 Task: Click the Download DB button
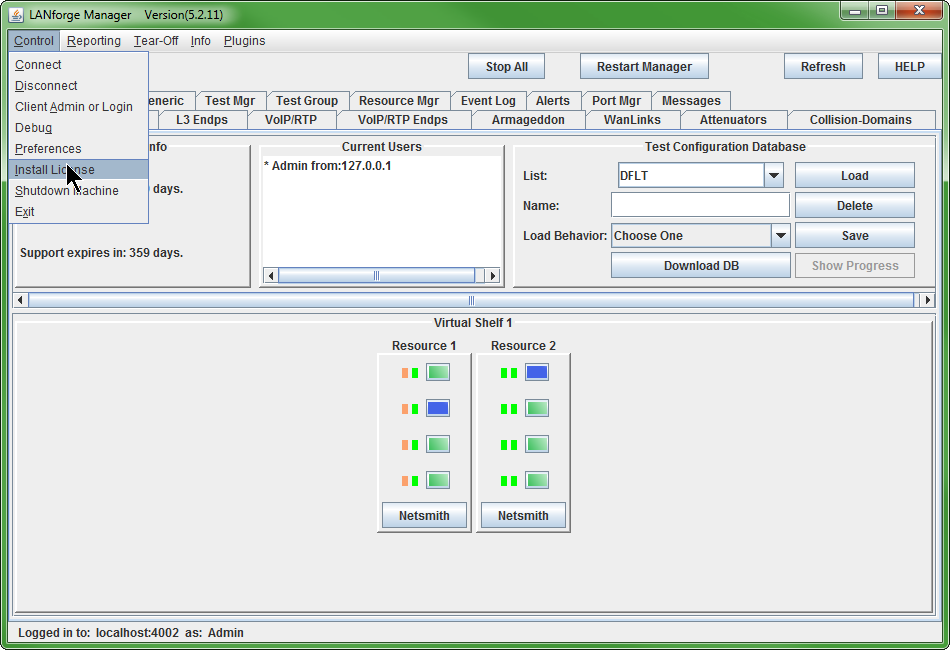(x=700, y=266)
